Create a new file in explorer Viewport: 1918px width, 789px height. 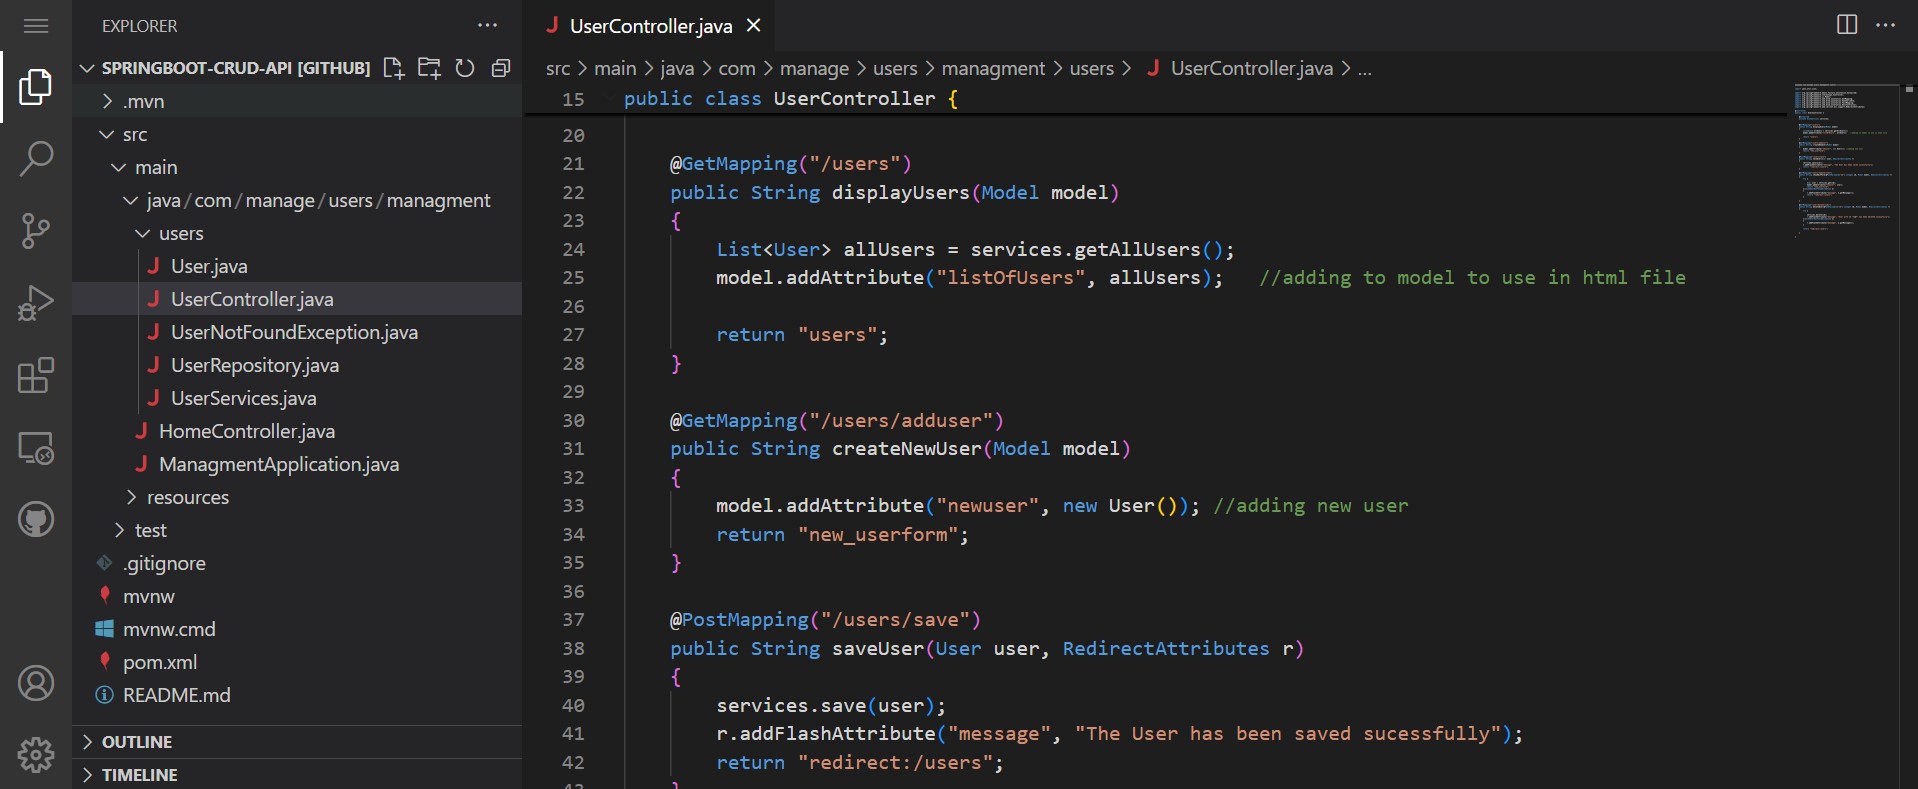coord(393,68)
